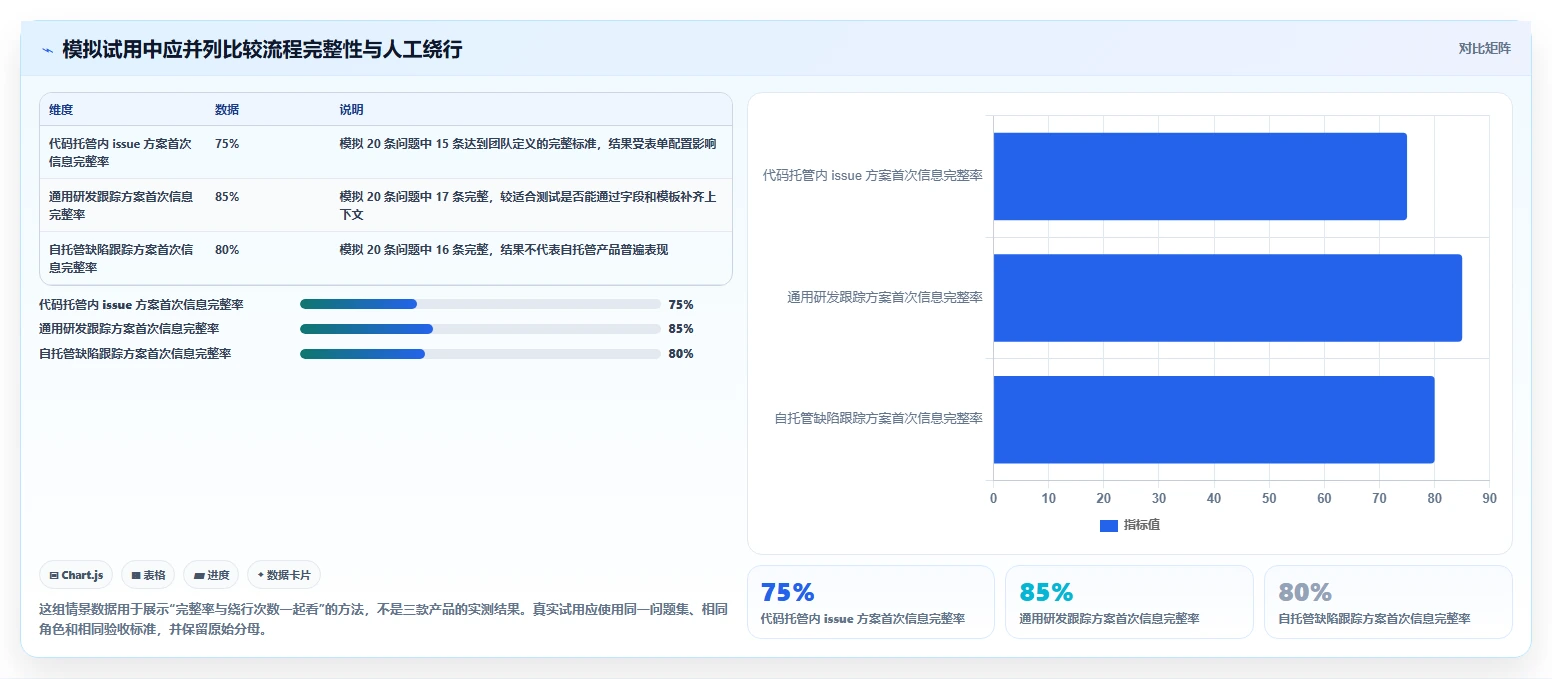Select the Chart.js tag chip
1552x679 pixels.
point(77,575)
